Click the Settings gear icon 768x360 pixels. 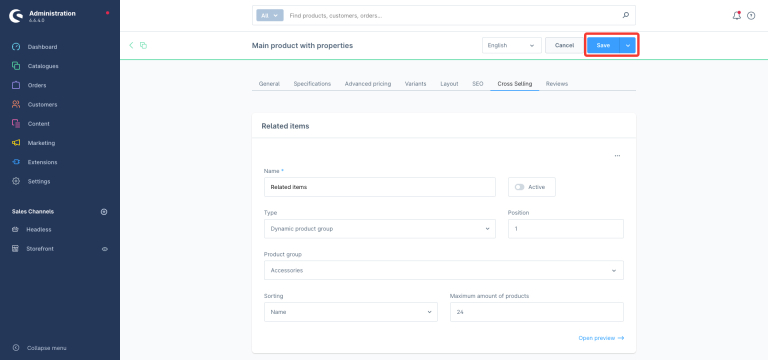[x=16, y=181]
